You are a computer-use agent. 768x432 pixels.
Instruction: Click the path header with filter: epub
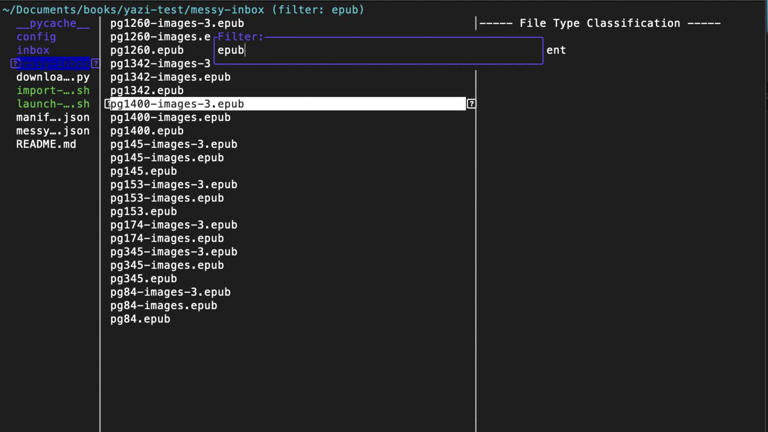point(183,9)
